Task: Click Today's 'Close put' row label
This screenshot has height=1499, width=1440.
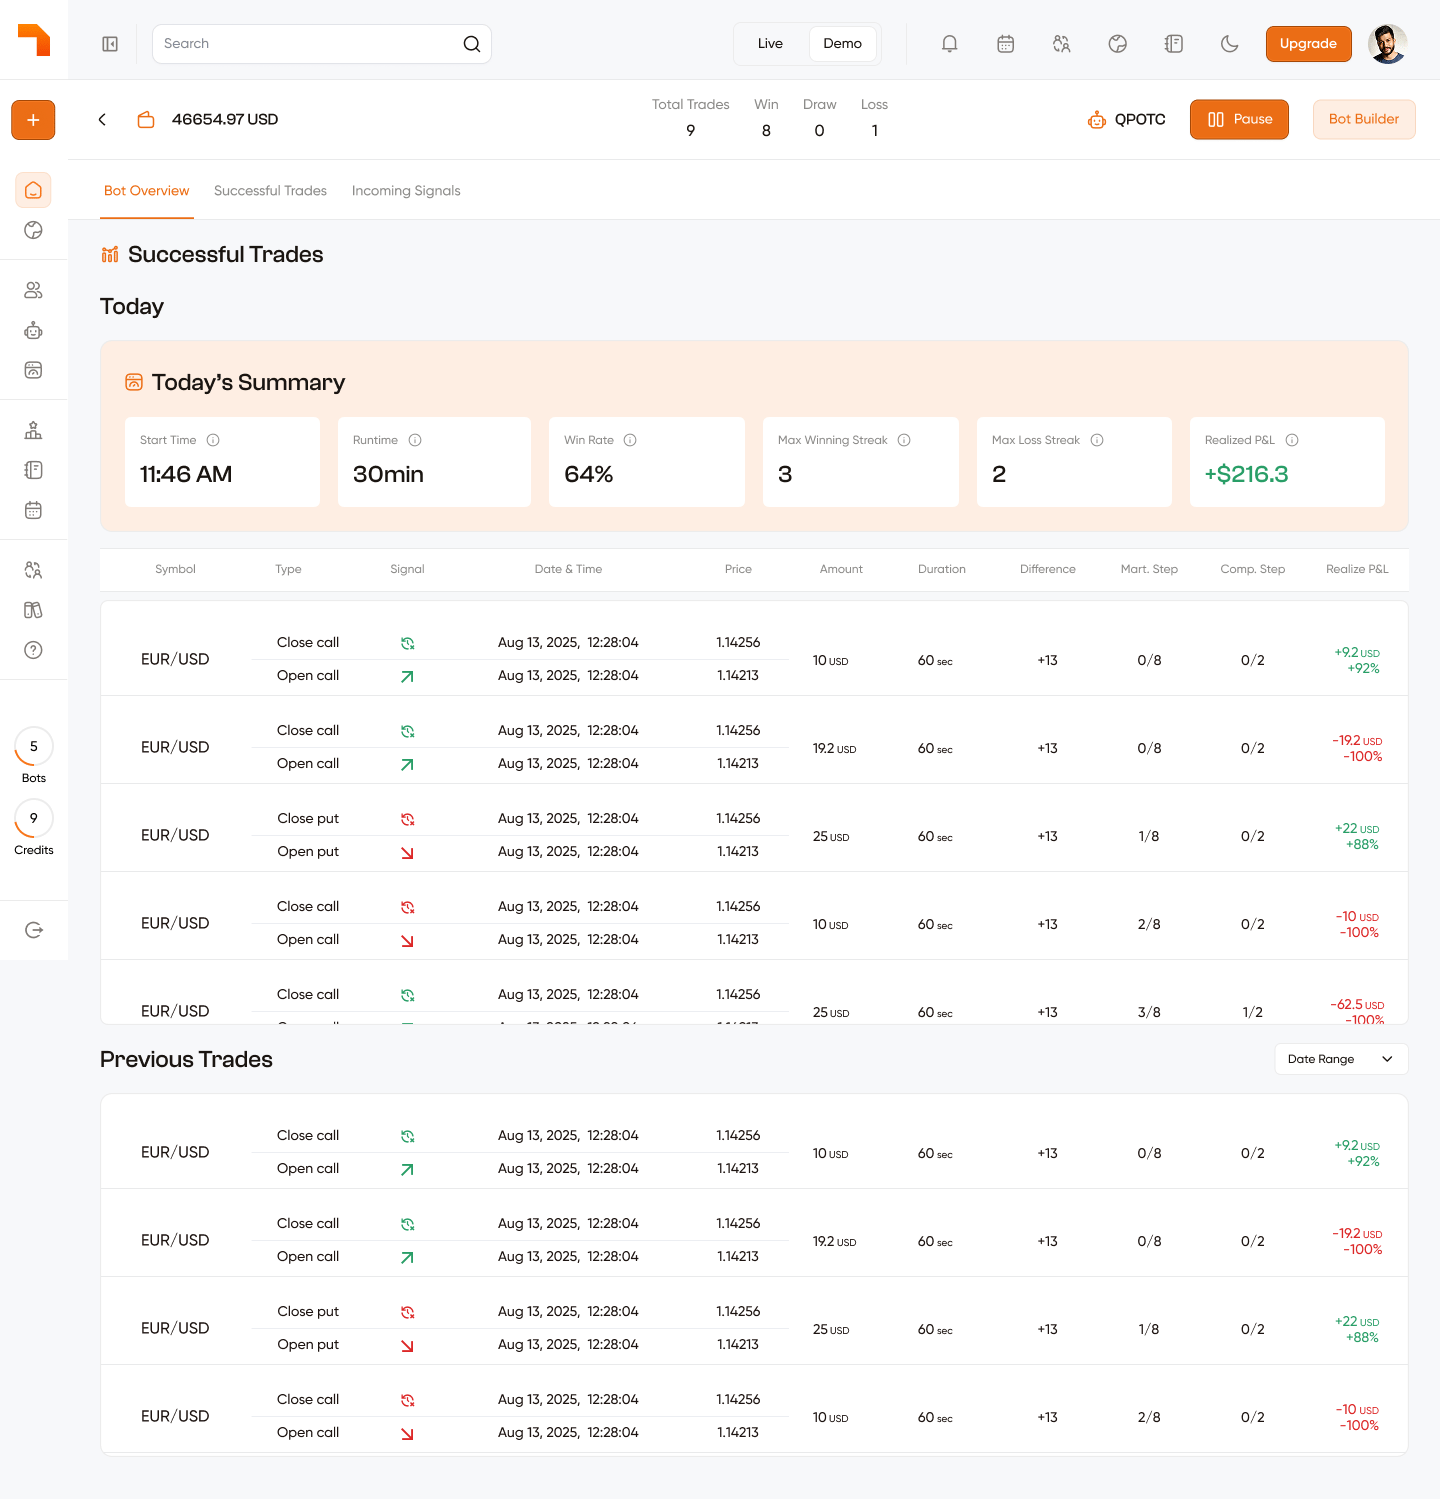Action: tap(308, 818)
